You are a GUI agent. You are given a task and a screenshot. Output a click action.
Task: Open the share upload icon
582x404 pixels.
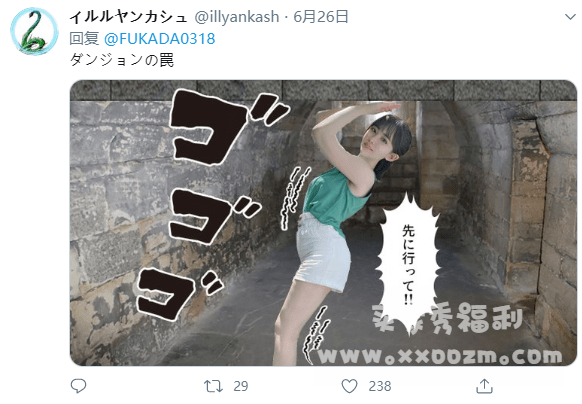pyautogui.click(x=484, y=386)
